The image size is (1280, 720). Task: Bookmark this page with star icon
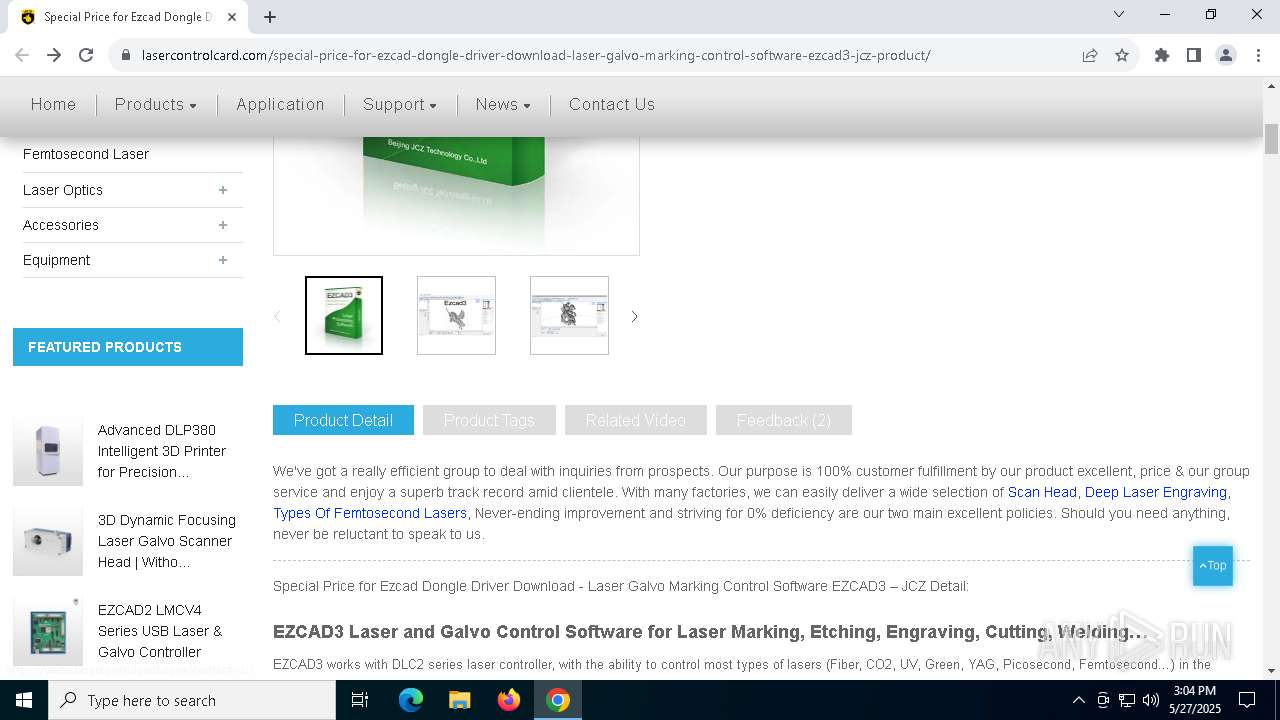1122,55
